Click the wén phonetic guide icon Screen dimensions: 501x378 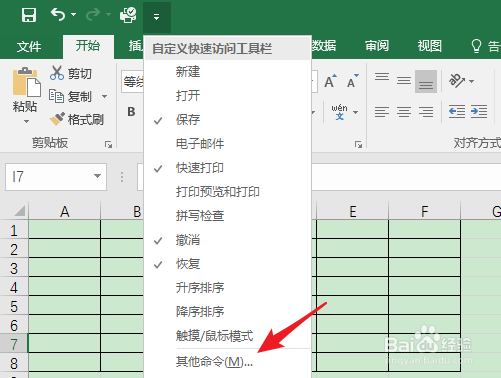click(x=339, y=112)
